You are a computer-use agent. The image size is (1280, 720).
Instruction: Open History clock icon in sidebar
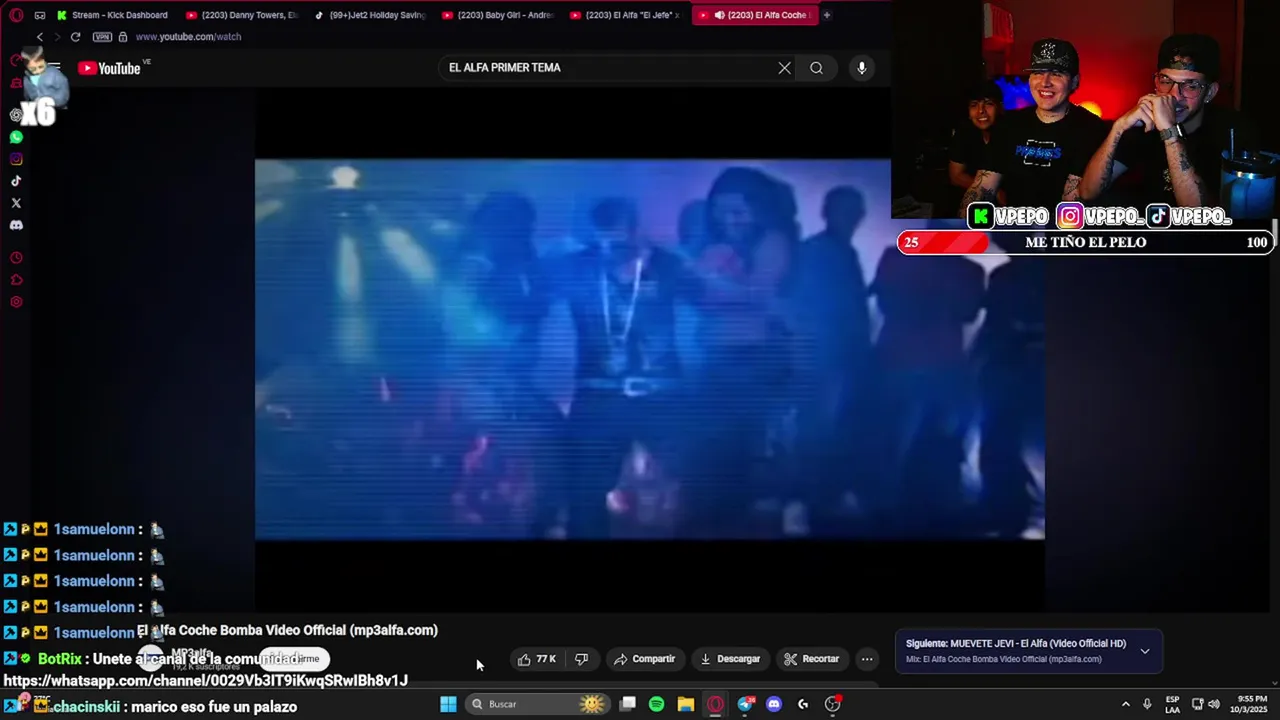[16, 258]
